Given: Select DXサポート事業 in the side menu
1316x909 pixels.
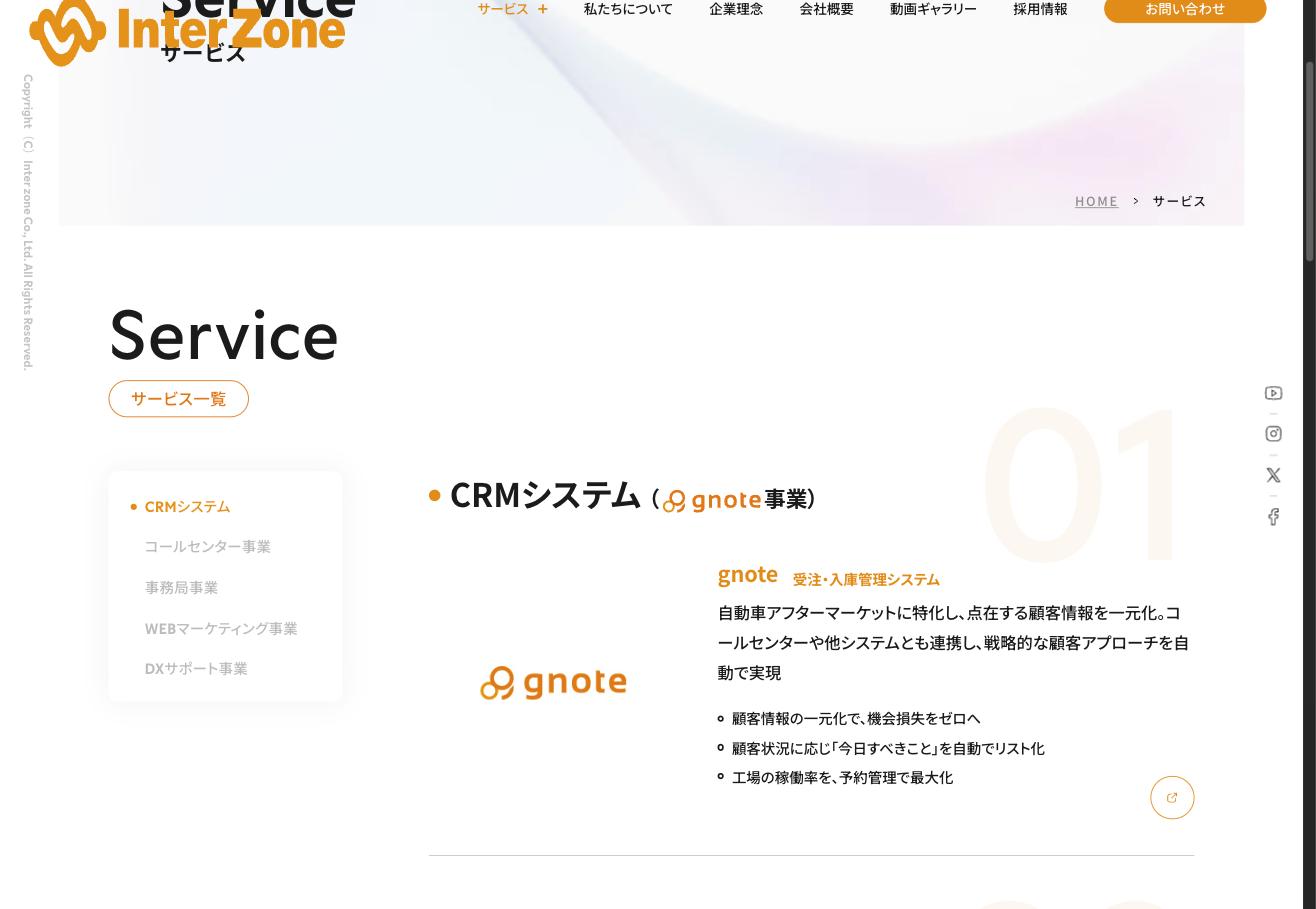Looking at the screenshot, I should pyautogui.click(x=196, y=669).
